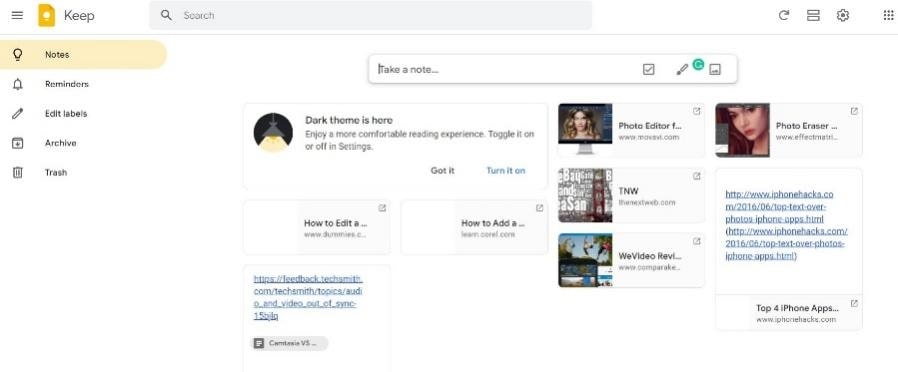
Task: Open Reminders in the sidebar
Action: pyautogui.click(x=83, y=84)
